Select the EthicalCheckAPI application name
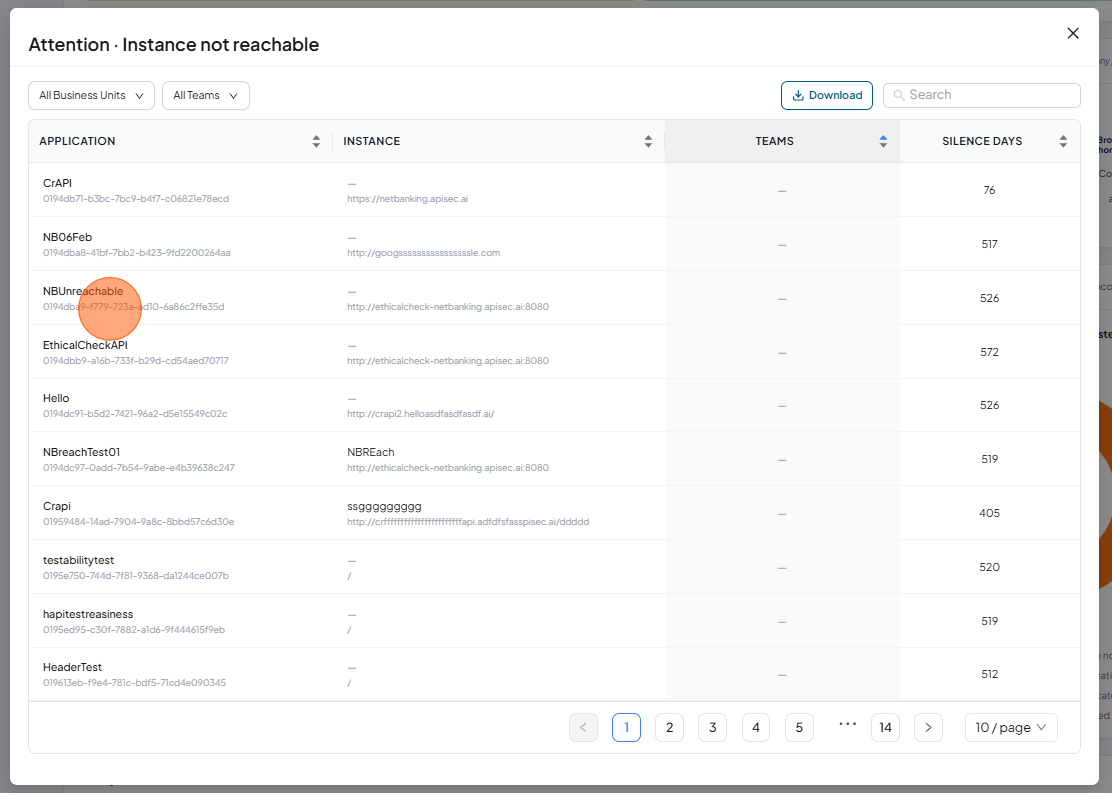 click(85, 345)
